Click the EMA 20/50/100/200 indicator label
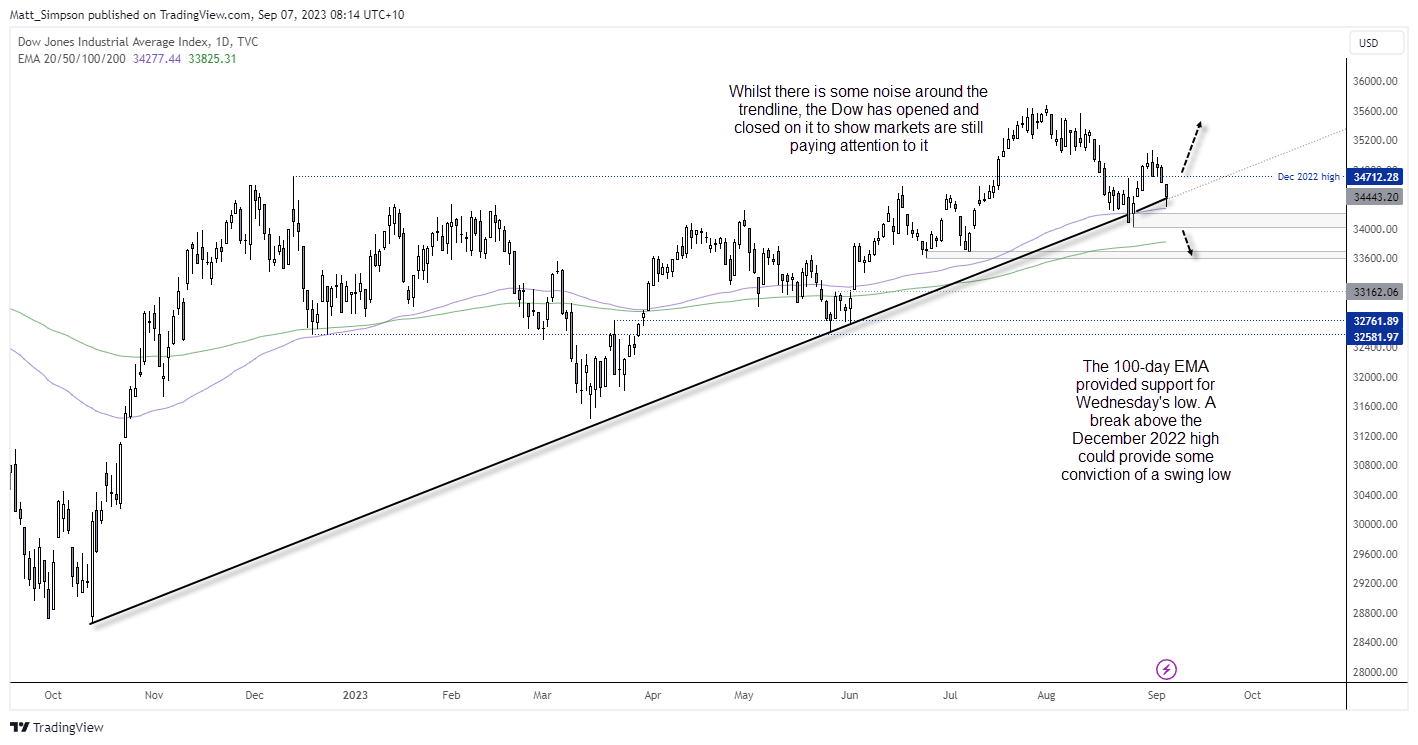 72,59
